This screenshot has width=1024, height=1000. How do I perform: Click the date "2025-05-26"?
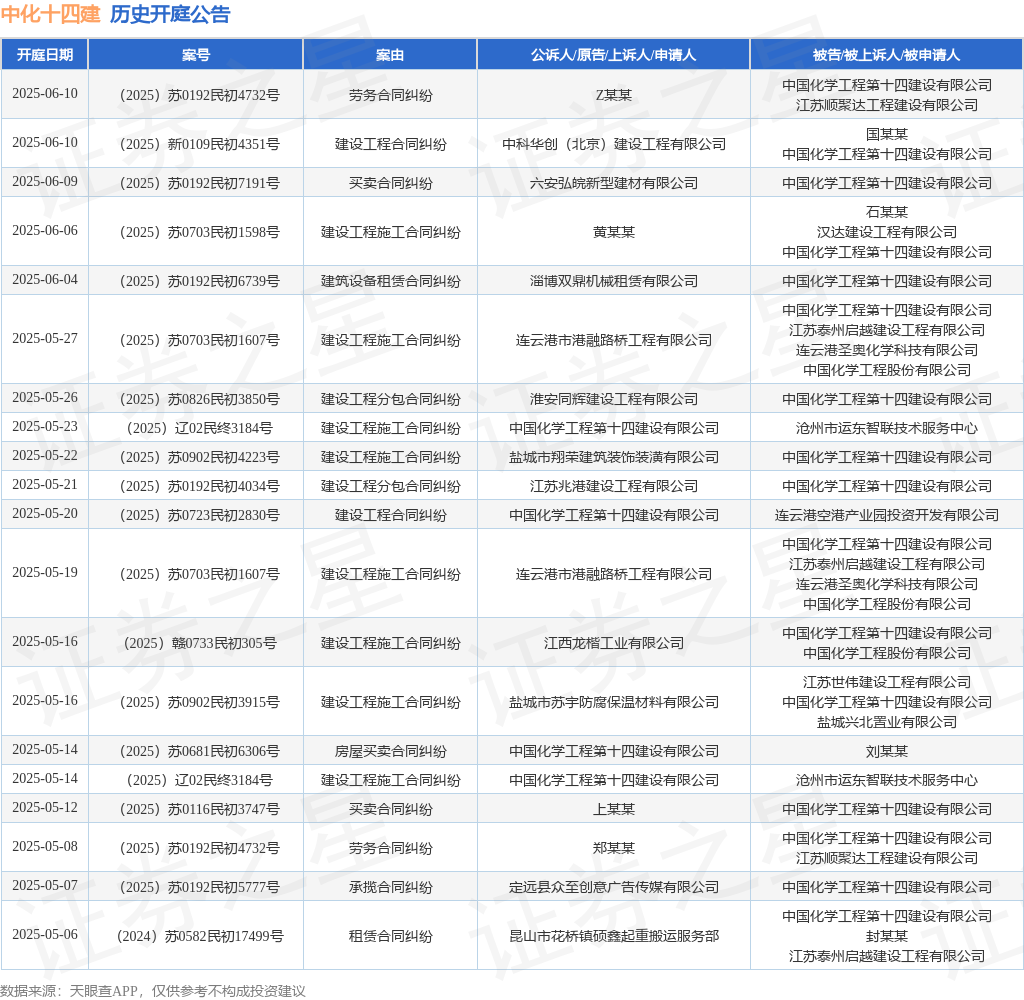click(x=44, y=398)
